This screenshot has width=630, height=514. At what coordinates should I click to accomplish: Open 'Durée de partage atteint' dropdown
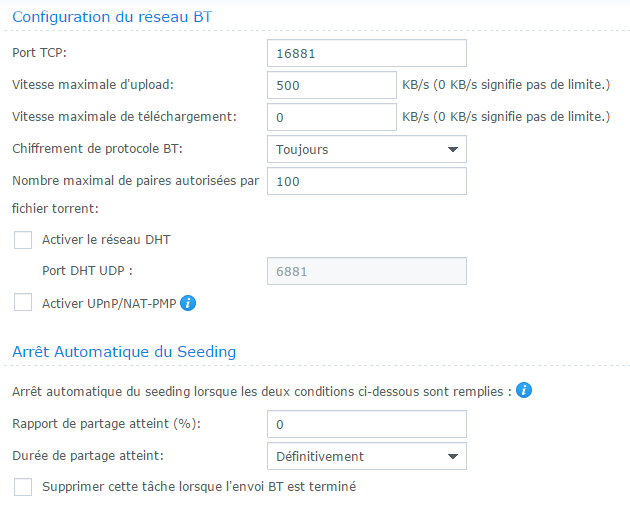[x=366, y=456]
